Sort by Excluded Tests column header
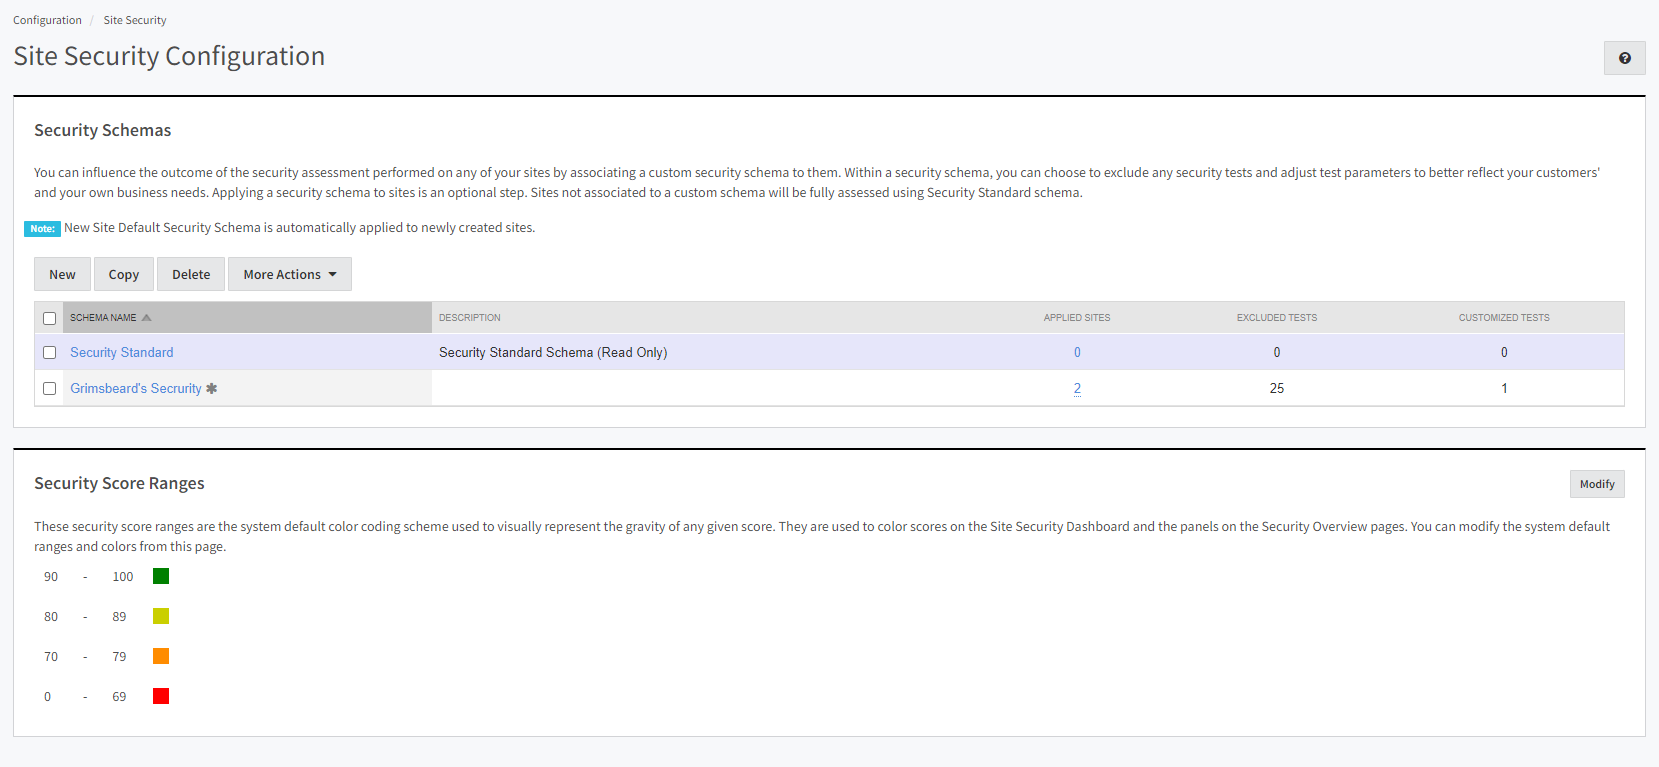Viewport: 1659px width, 767px height. pyautogui.click(x=1276, y=318)
